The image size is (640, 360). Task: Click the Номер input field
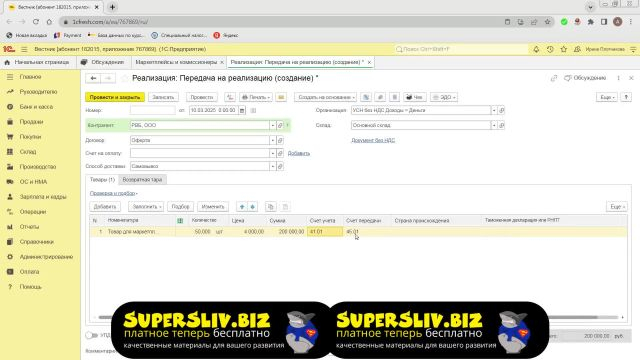tap(153, 110)
